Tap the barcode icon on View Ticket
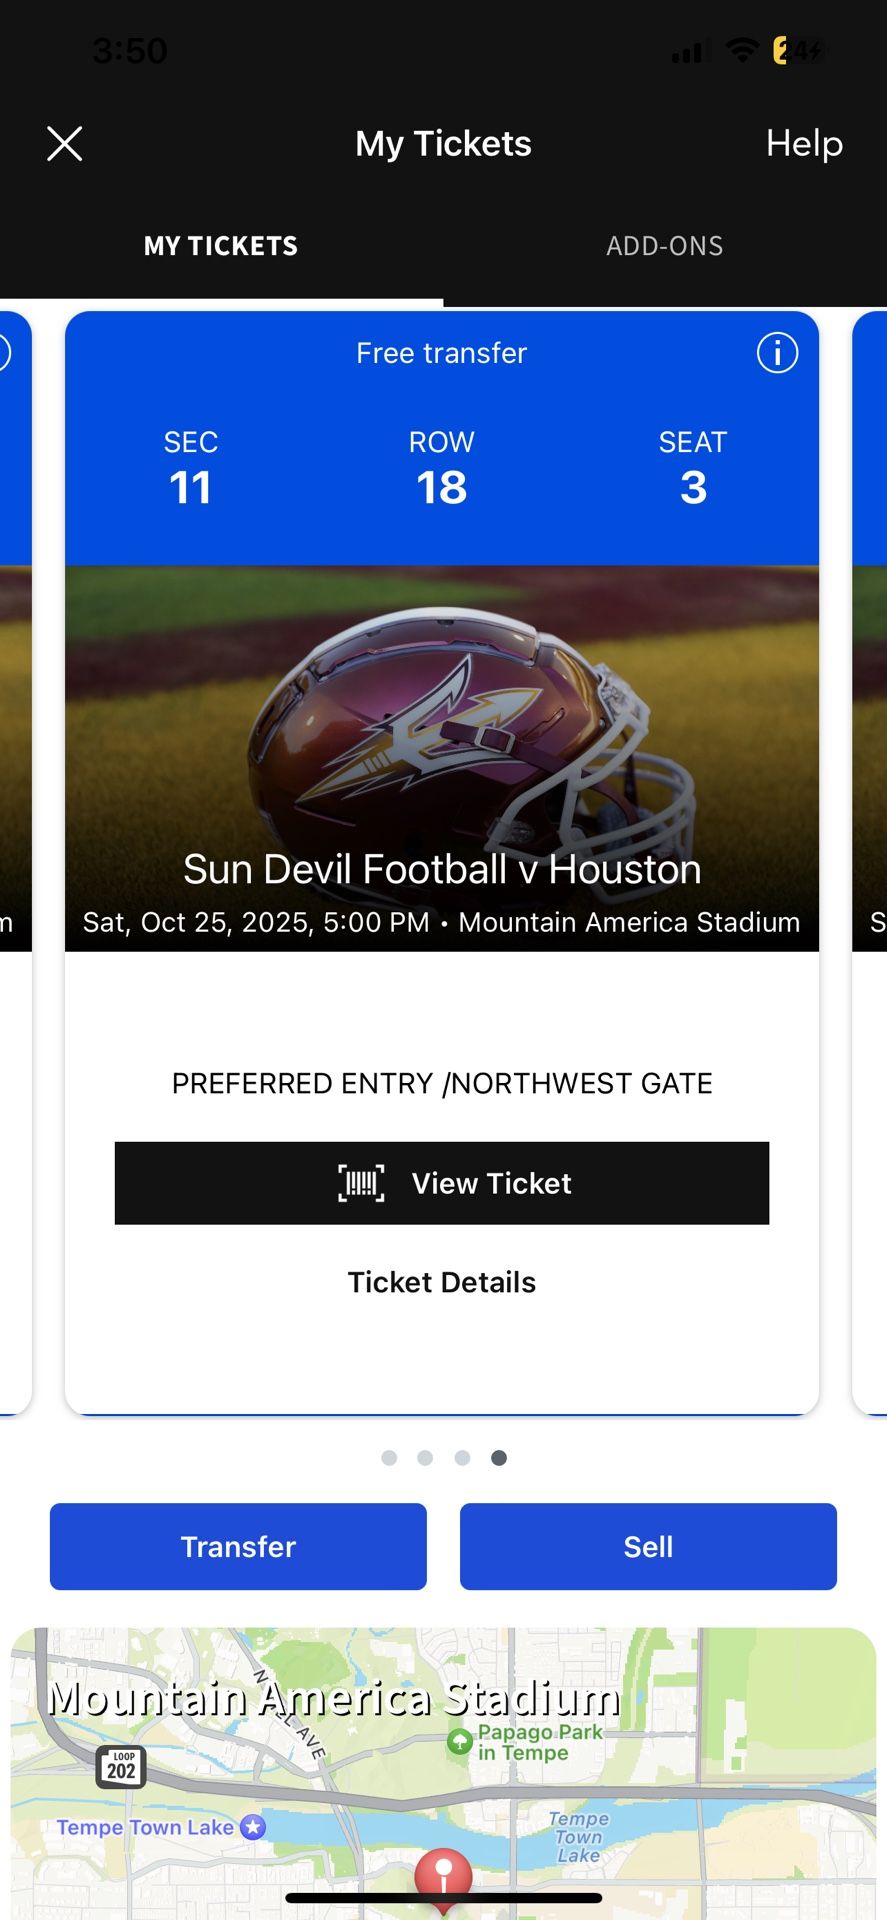This screenshot has width=887, height=1920. tap(361, 1183)
